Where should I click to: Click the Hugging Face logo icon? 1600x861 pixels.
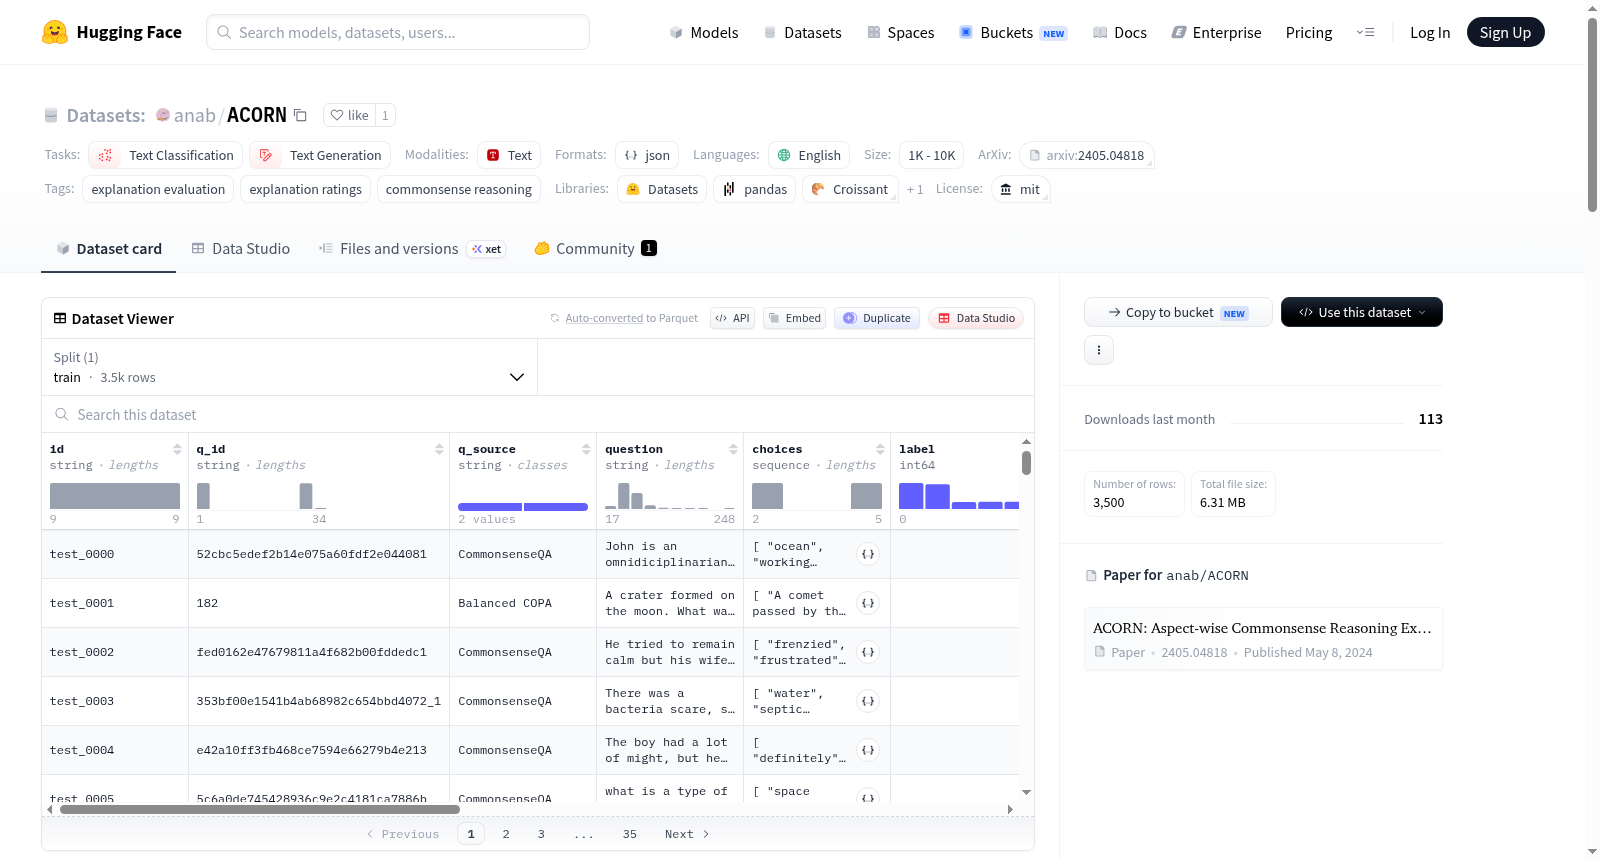[x=55, y=32]
